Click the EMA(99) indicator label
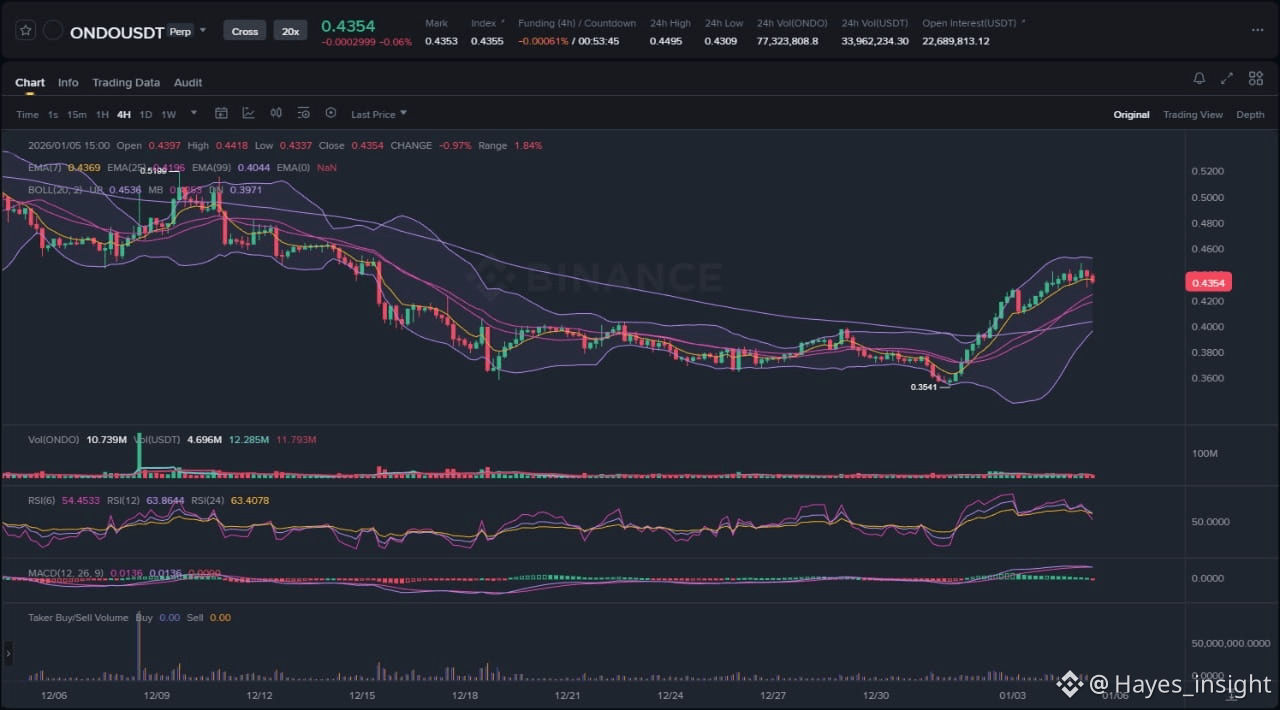This screenshot has height=710, width=1280. [x=213, y=168]
